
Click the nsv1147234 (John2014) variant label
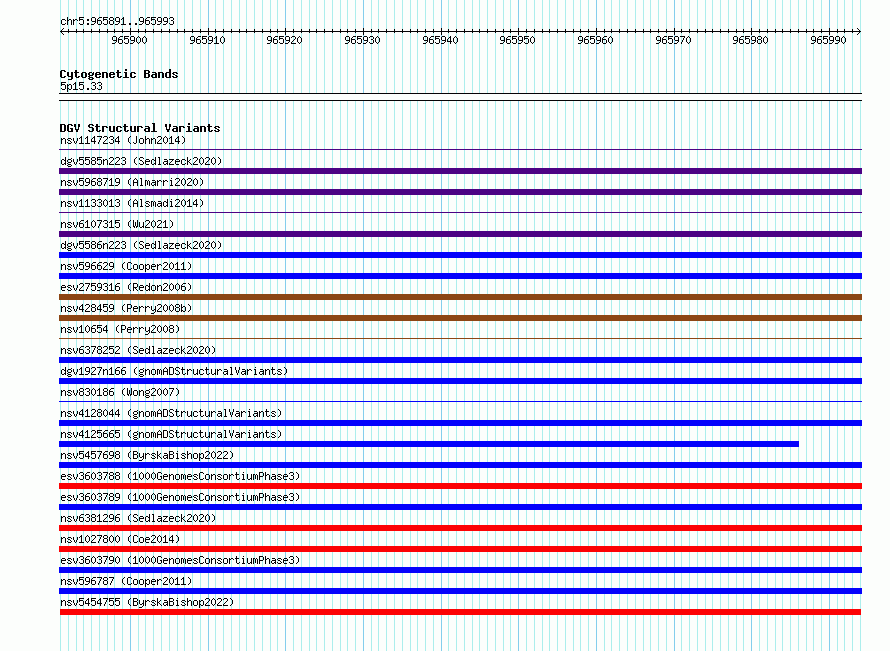tap(123, 140)
